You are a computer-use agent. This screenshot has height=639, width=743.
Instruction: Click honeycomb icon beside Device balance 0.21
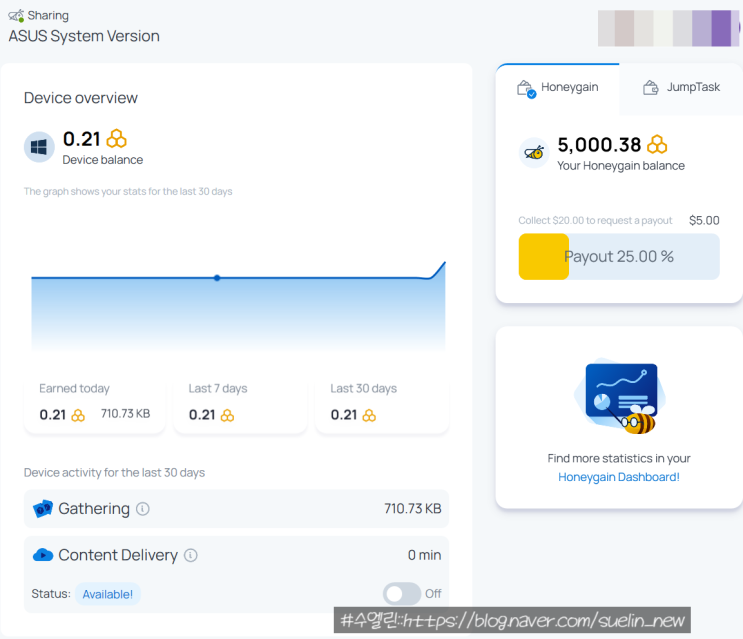[x=116, y=139]
